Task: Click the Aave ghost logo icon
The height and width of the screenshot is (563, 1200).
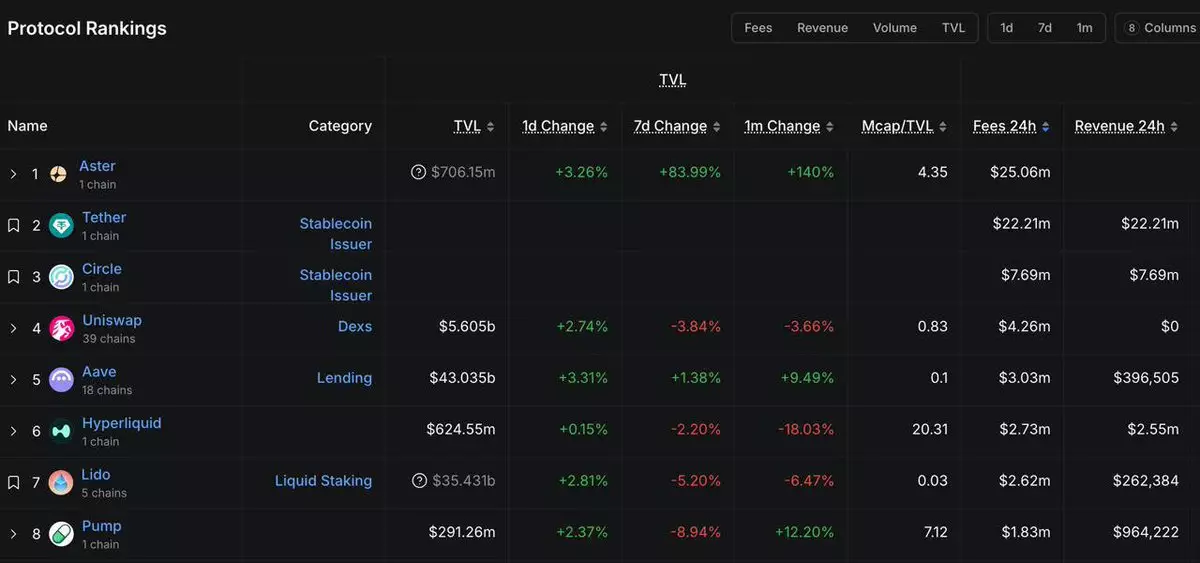Action: (x=61, y=380)
